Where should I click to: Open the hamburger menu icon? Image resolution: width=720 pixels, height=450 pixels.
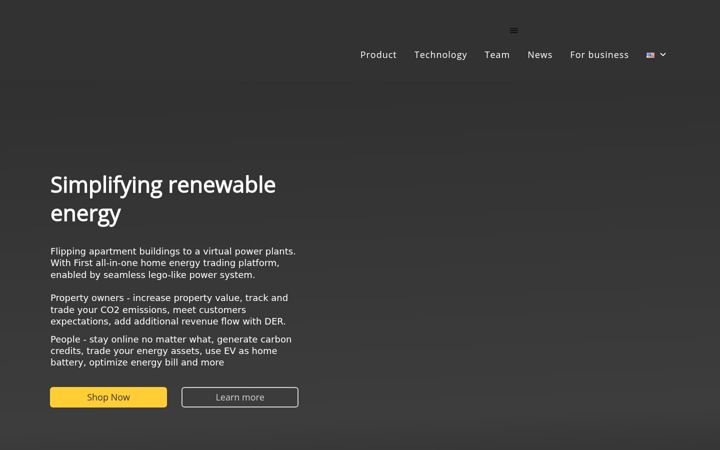tap(514, 30)
